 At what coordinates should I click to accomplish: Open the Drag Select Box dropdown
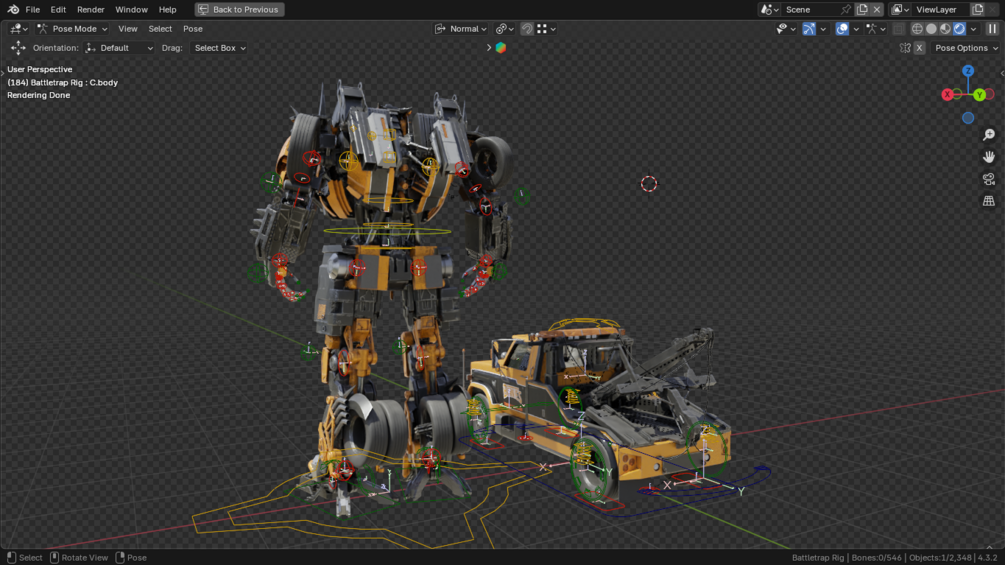[219, 48]
